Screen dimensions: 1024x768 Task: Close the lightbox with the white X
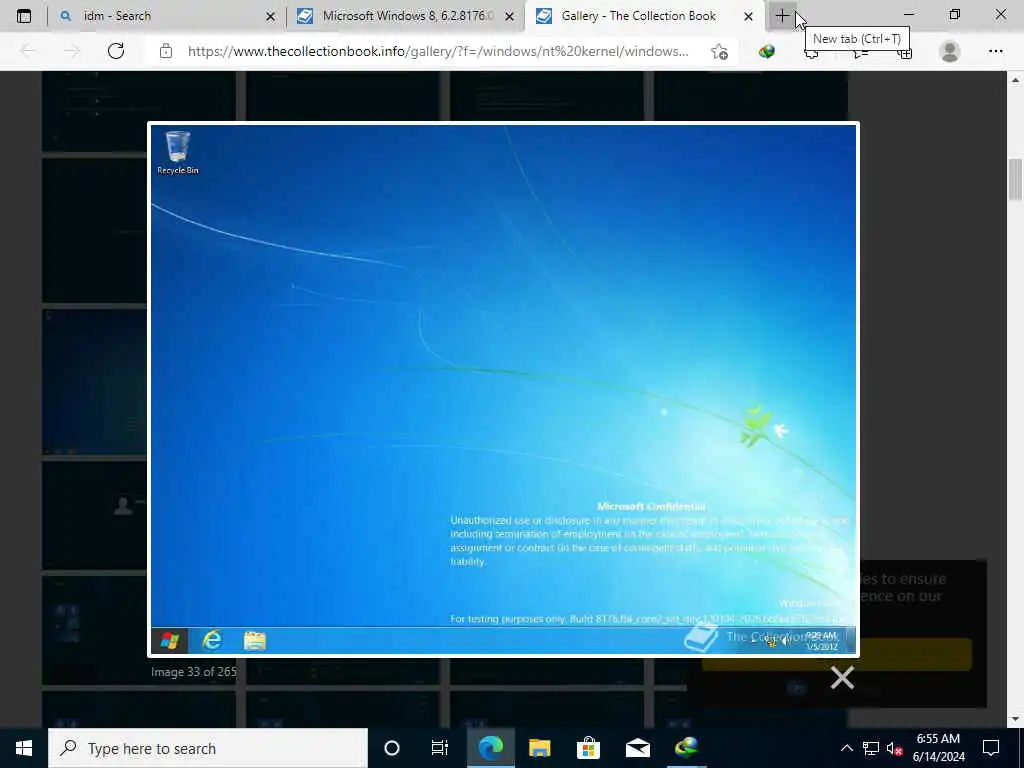coord(842,678)
